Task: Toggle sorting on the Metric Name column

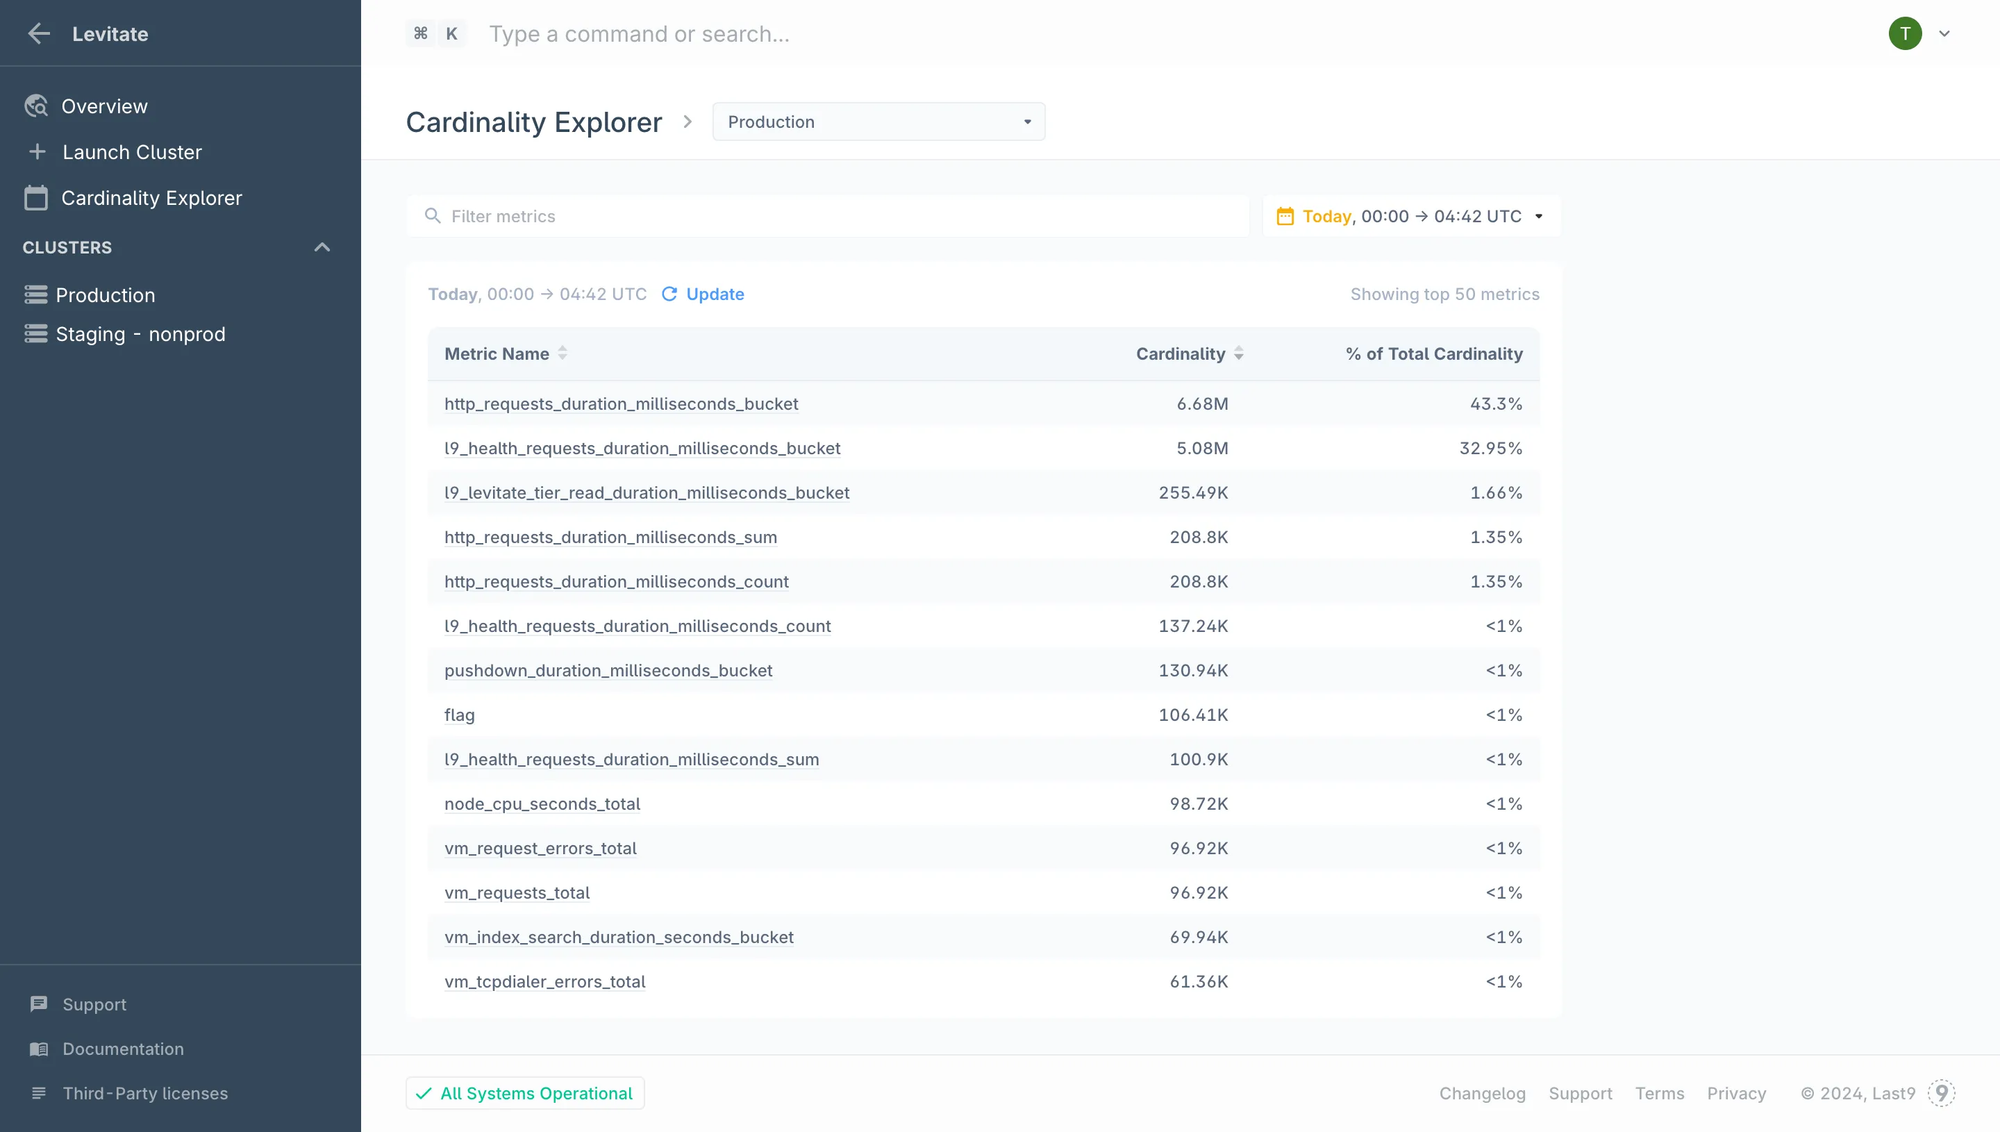Action: click(x=563, y=353)
